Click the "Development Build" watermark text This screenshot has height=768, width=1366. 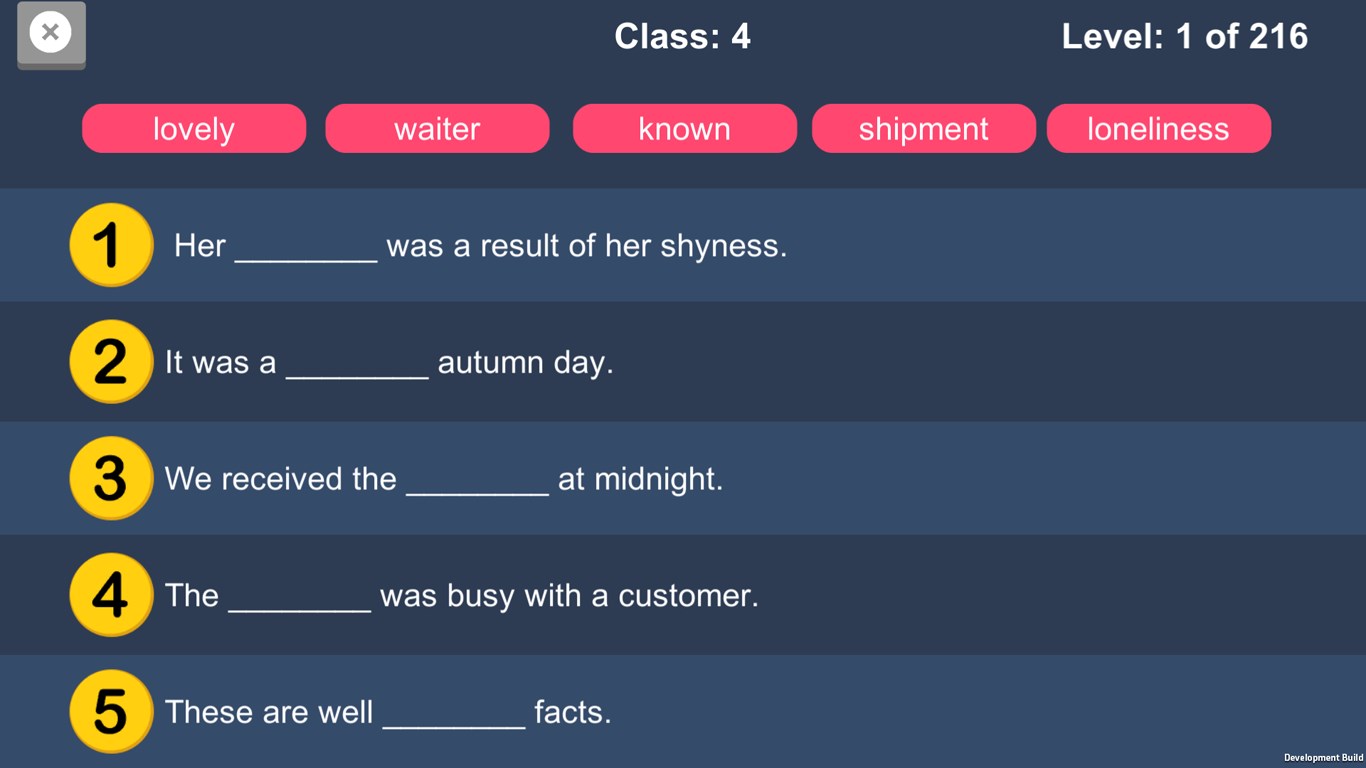coord(1323,758)
